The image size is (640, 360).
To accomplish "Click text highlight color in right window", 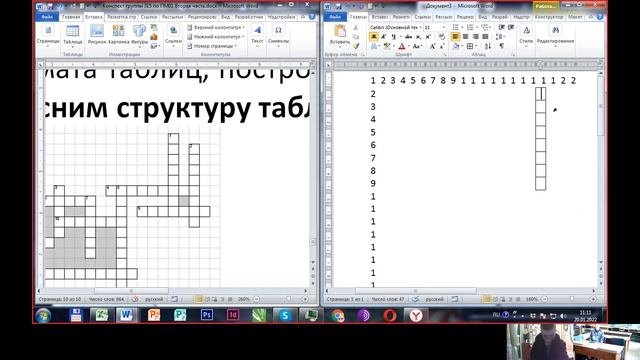I will (x=387, y=46).
